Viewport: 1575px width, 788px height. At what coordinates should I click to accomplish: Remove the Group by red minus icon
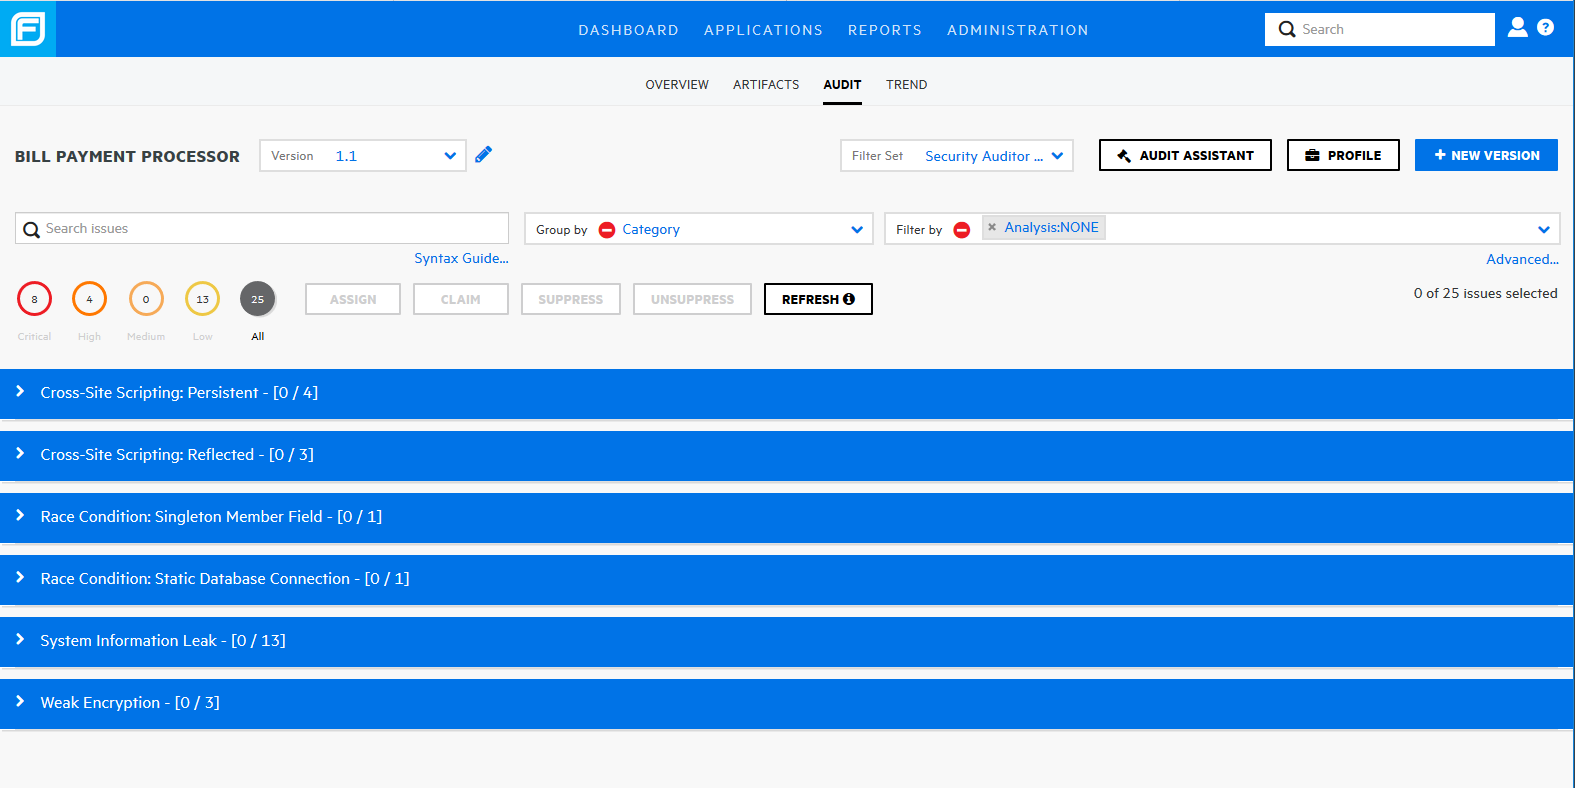[x=607, y=230]
